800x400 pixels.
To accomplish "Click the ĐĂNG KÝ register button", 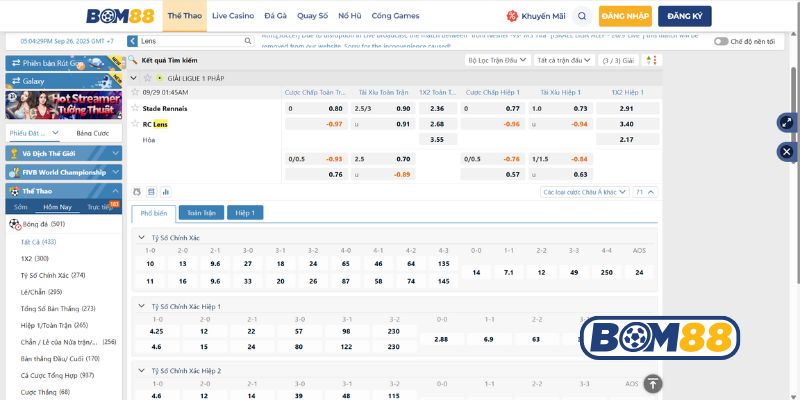I will (684, 16).
